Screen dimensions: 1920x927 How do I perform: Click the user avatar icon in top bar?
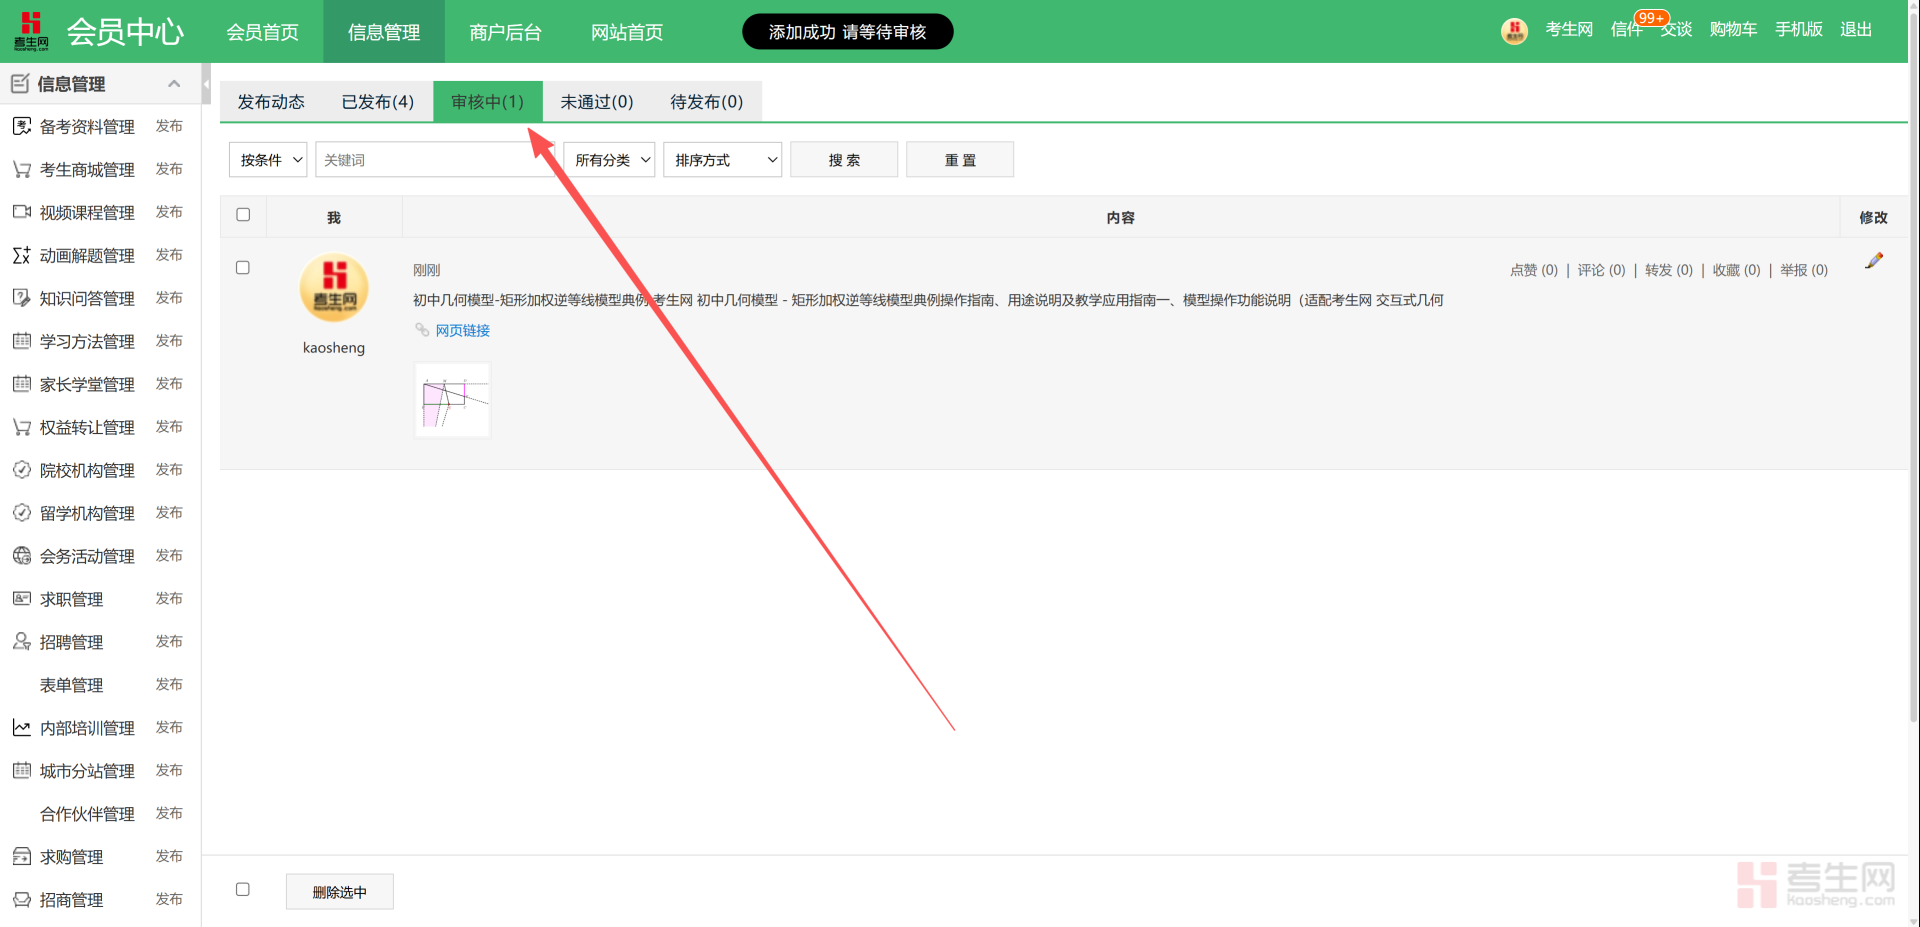[x=1514, y=31]
